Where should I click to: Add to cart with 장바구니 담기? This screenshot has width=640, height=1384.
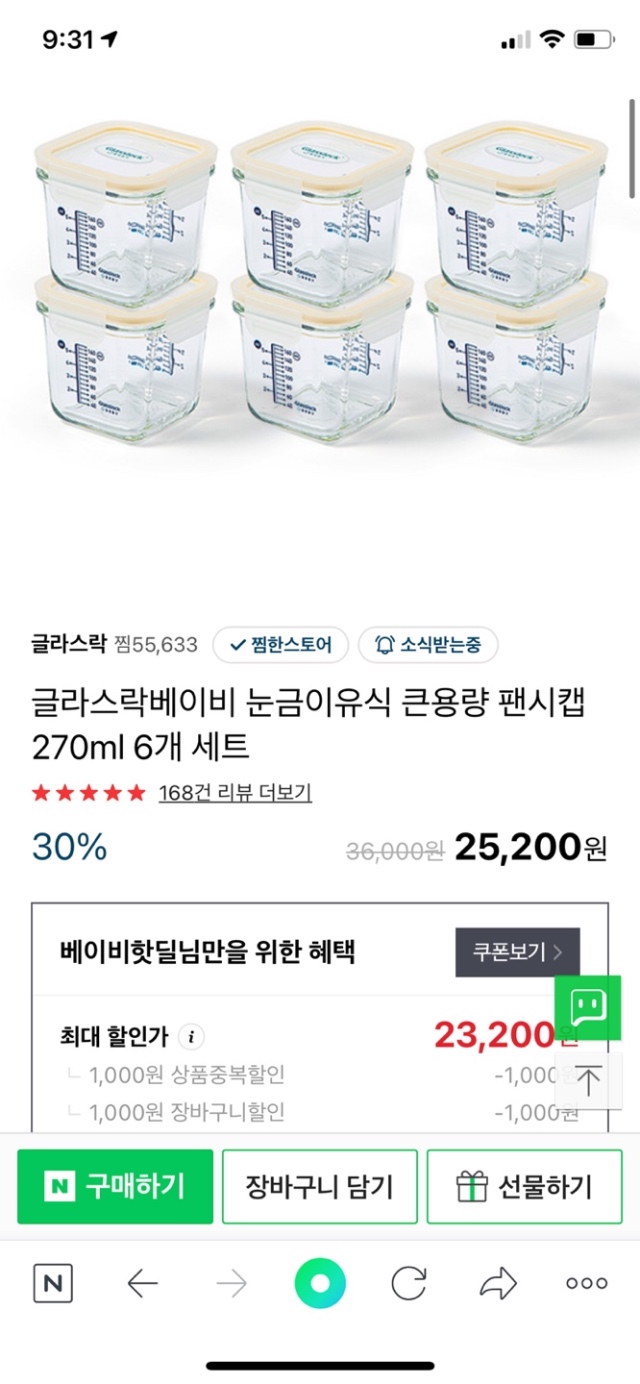[x=319, y=1187]
